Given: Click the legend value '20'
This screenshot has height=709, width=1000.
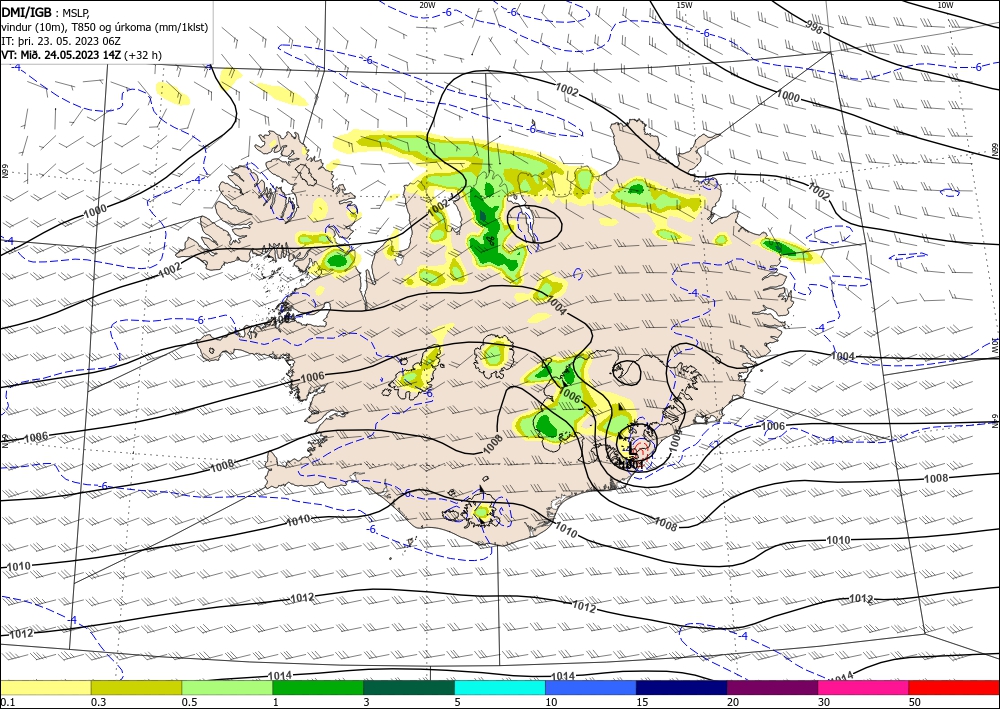Looking at the screenshot, I should [x=733, y=702].
